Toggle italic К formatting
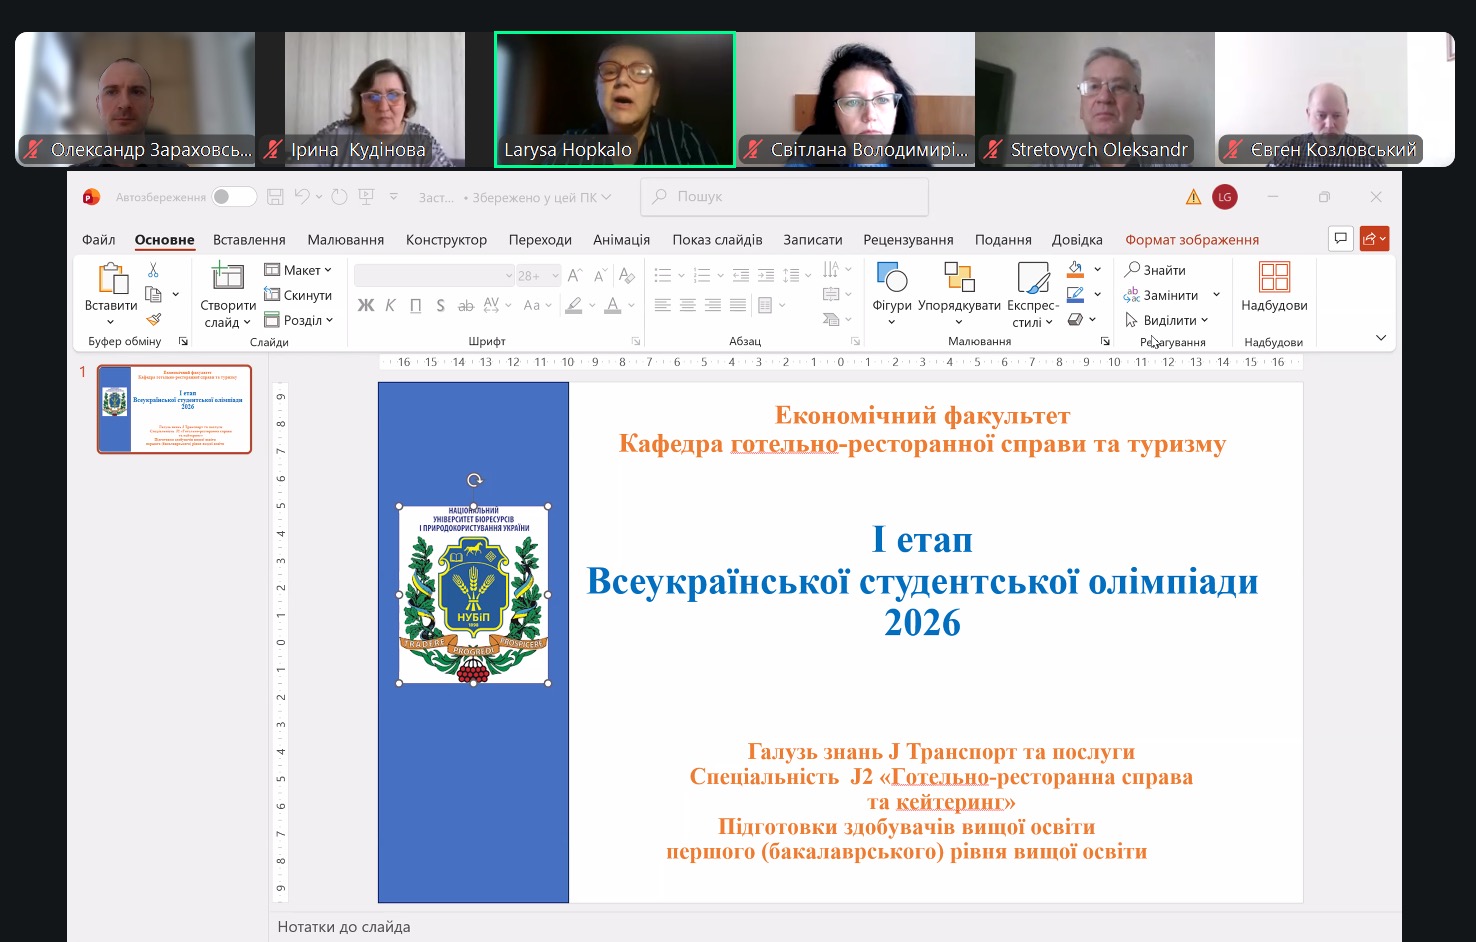This screenshot has height=942, width=1476. (390, 305)
